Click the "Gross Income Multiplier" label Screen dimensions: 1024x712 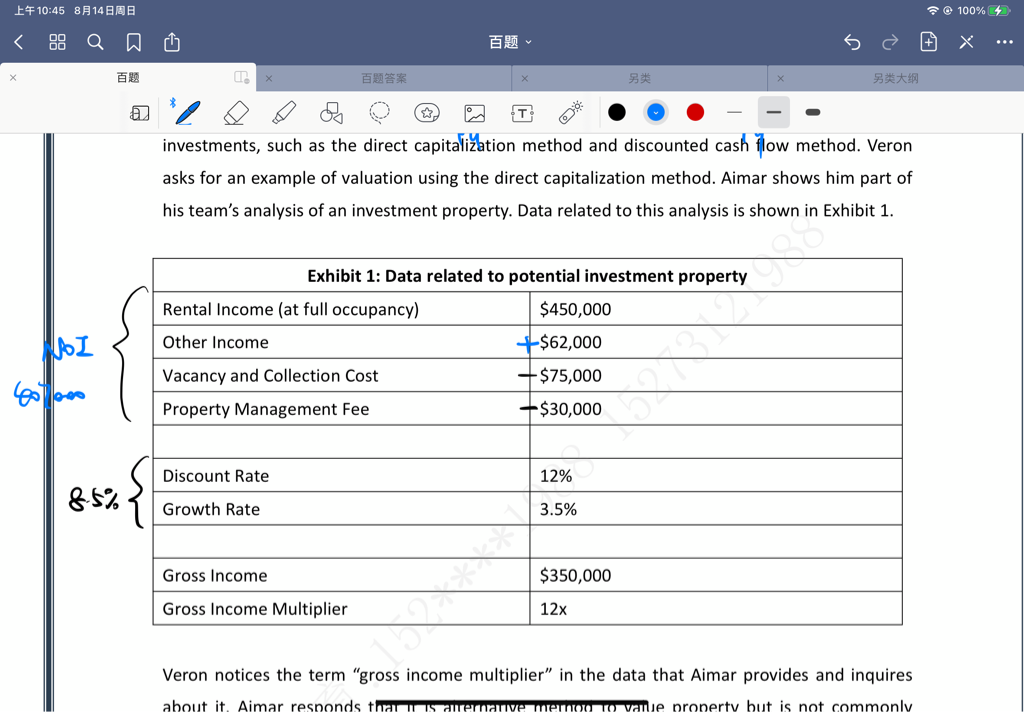point(255,609)
